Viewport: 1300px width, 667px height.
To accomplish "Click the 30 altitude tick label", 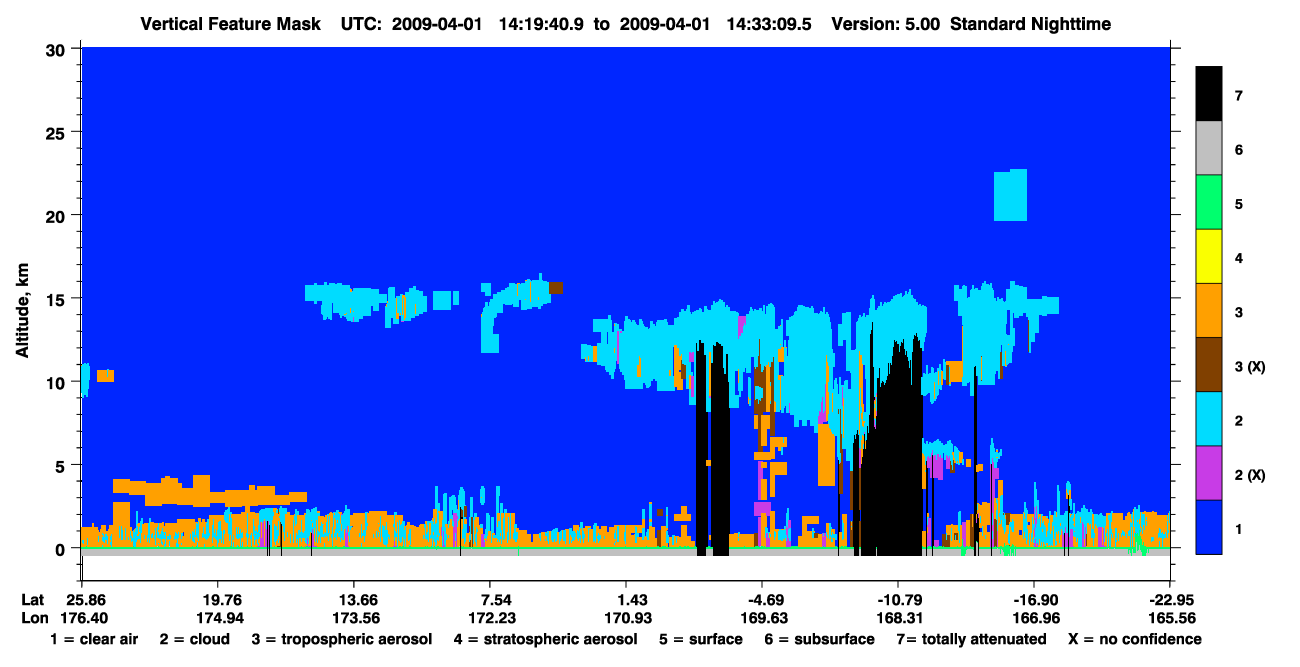I will 57,49.
